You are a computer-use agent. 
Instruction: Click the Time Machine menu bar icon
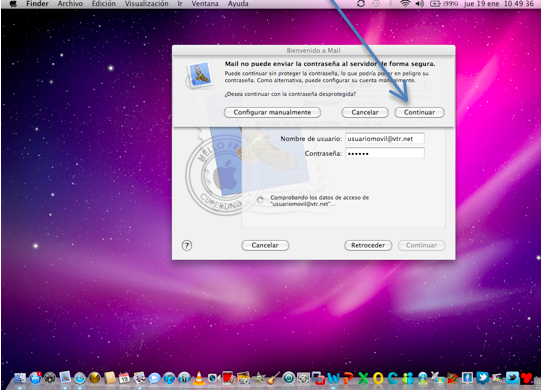click(376, 4)
